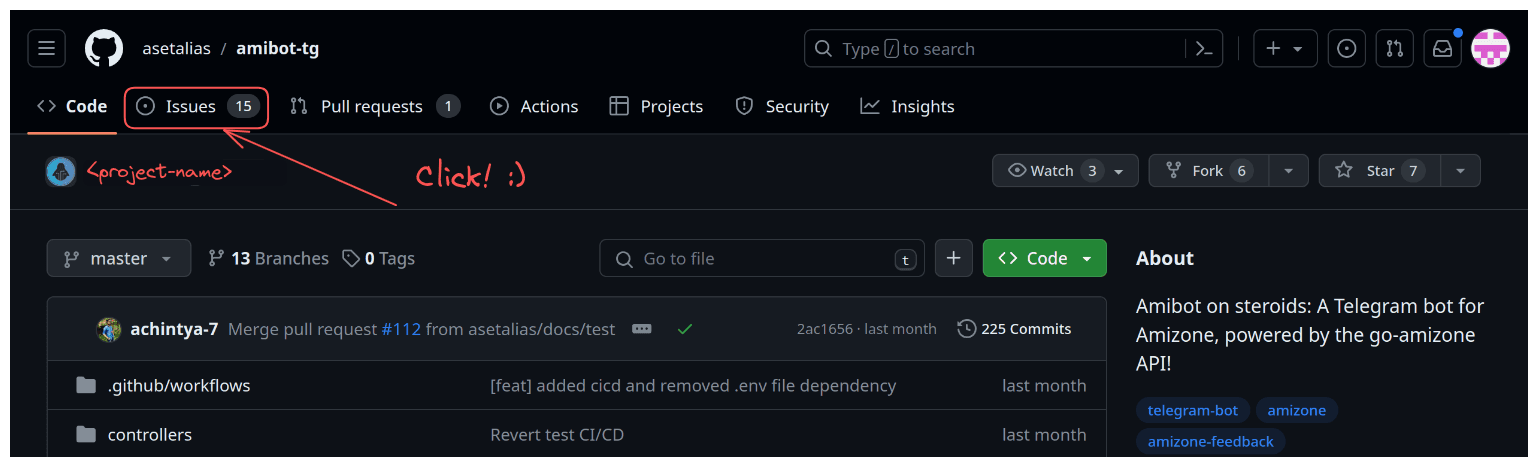Show the commit status green checkmark
This screenshot has height=467, width=1537.
[685, 329]
